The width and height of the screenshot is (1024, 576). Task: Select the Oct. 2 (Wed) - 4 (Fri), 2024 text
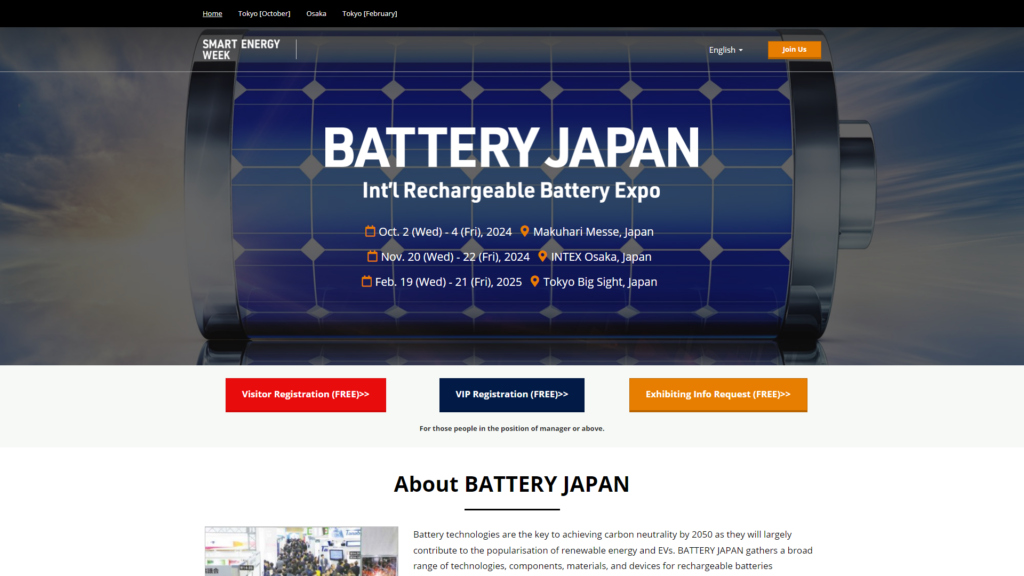click(x=445, y=232)
